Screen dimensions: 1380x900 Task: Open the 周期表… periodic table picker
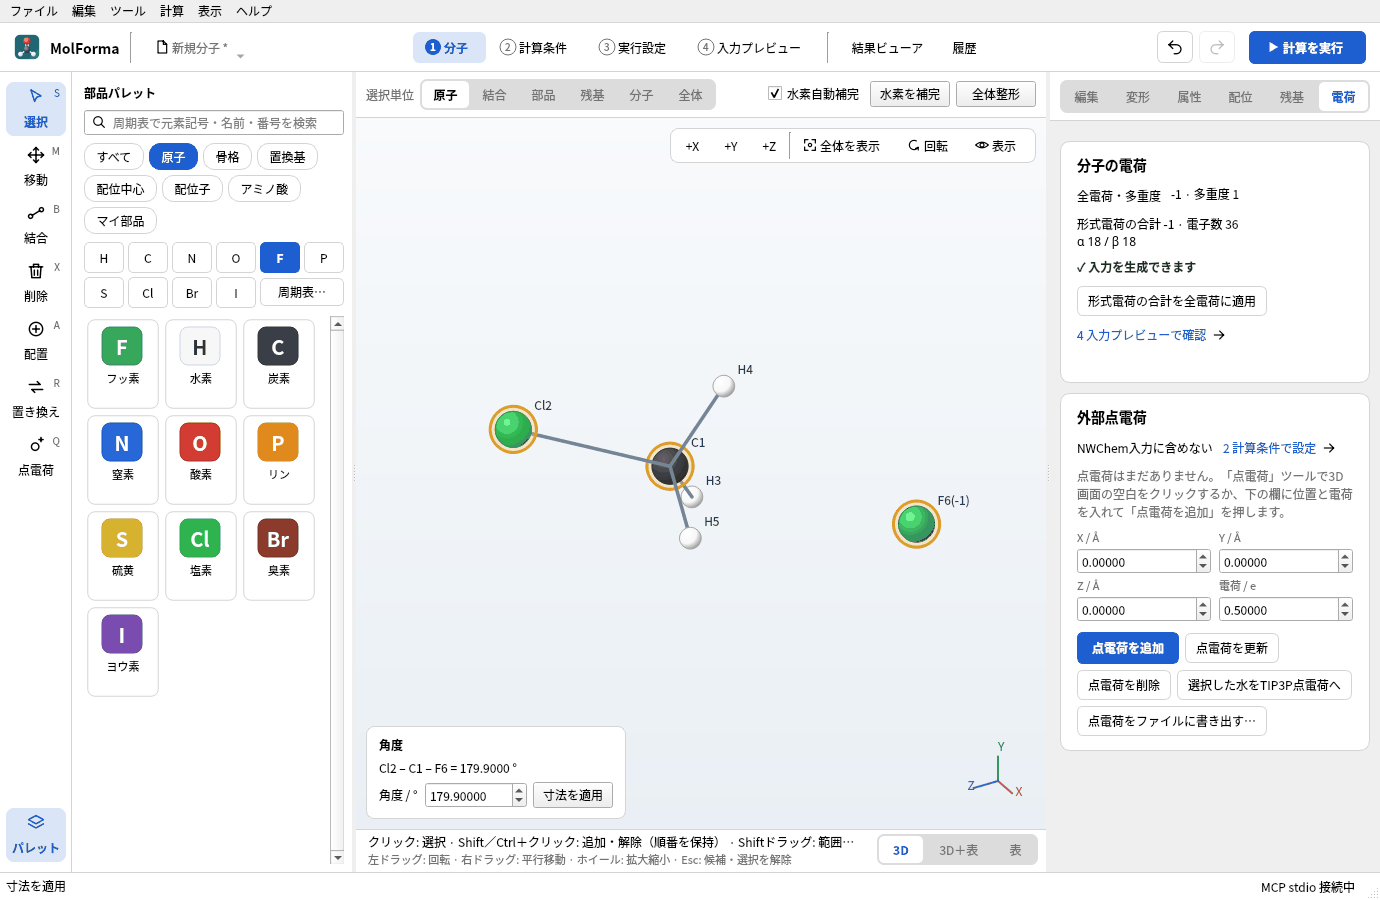[x=302, y=292]
